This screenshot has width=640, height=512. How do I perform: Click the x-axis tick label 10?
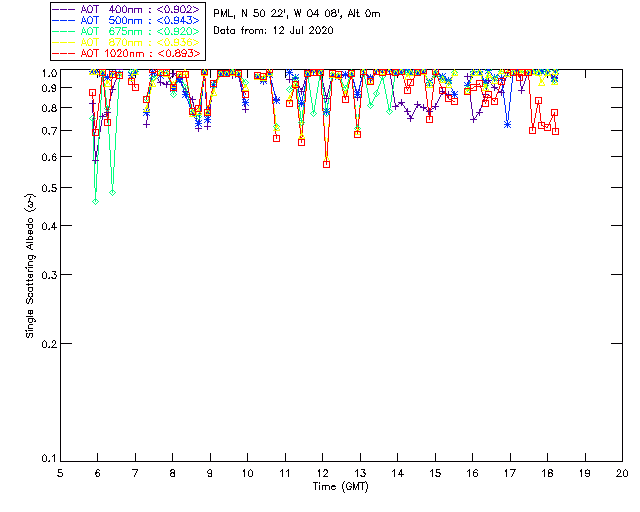[x=247, y=473]
